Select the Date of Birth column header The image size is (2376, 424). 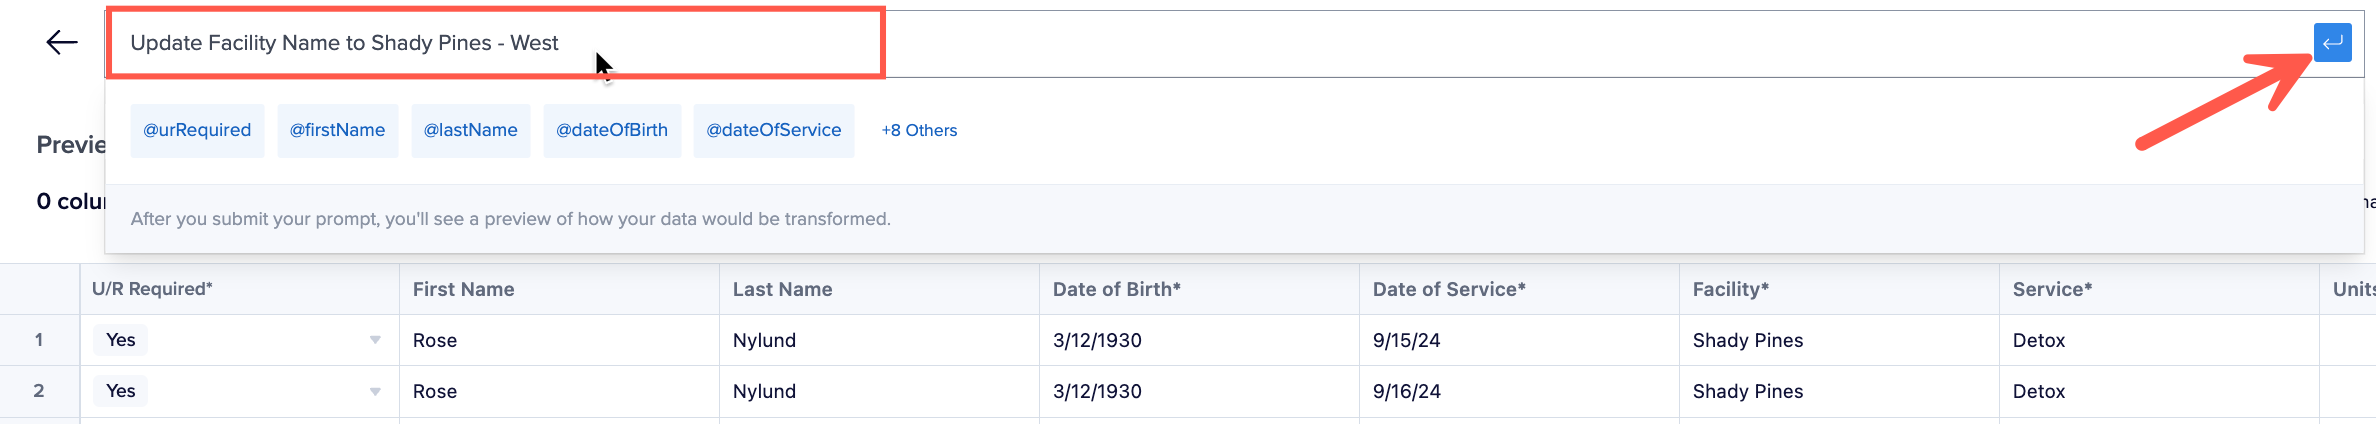[x=1199, y=289]
